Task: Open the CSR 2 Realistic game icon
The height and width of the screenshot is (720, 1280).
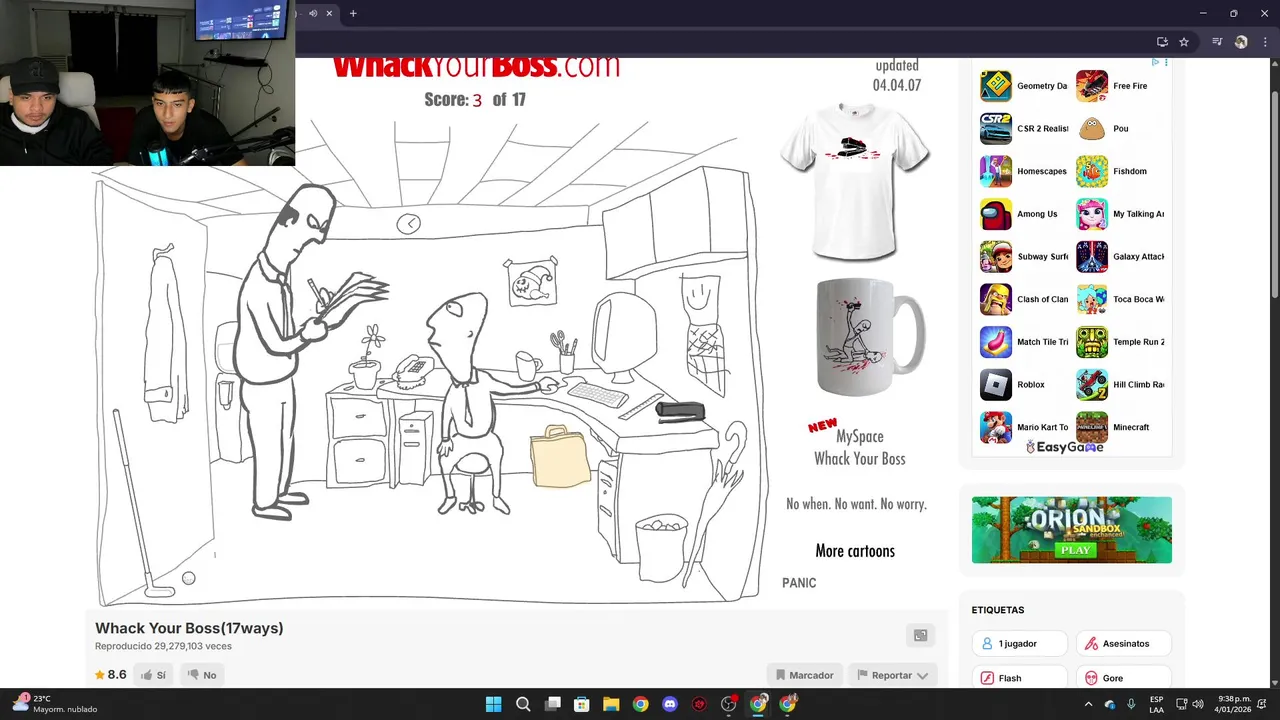Action: [995, 129]
